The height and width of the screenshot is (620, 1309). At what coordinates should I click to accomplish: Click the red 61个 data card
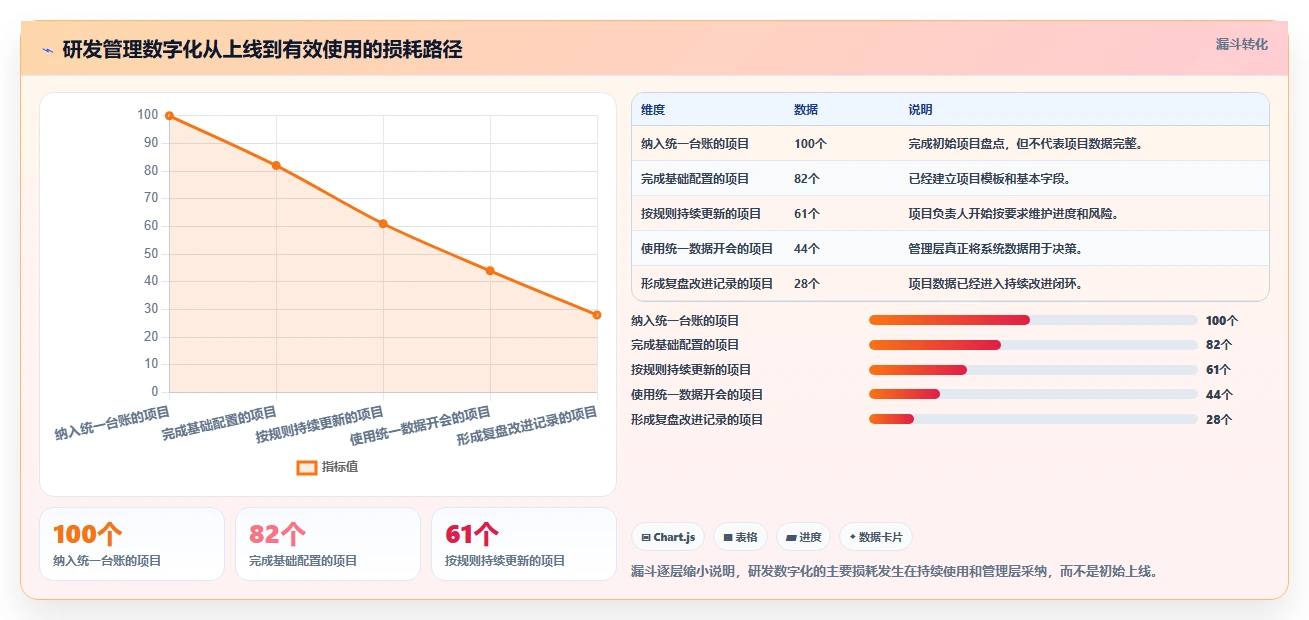point(524,544)
